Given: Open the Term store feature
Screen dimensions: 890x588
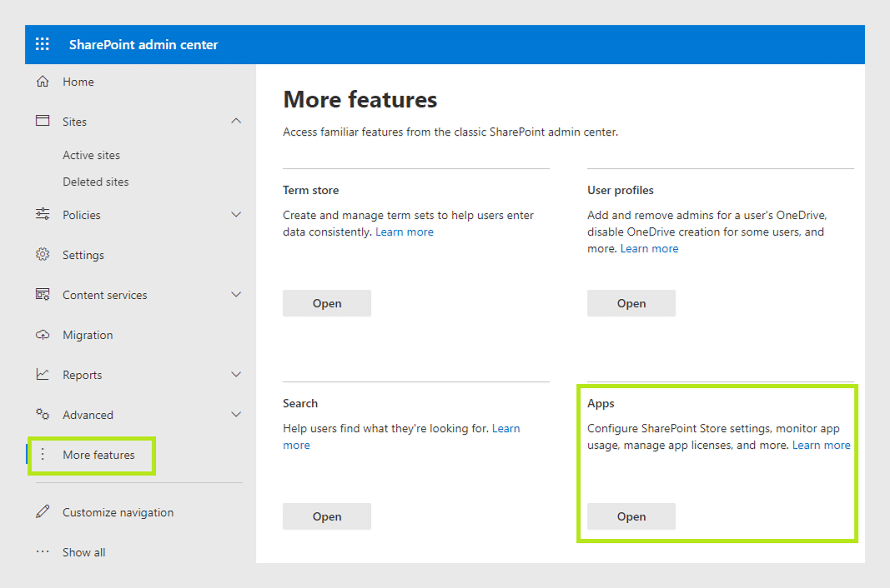Looking at the screenshot, I should click(327, 303).
